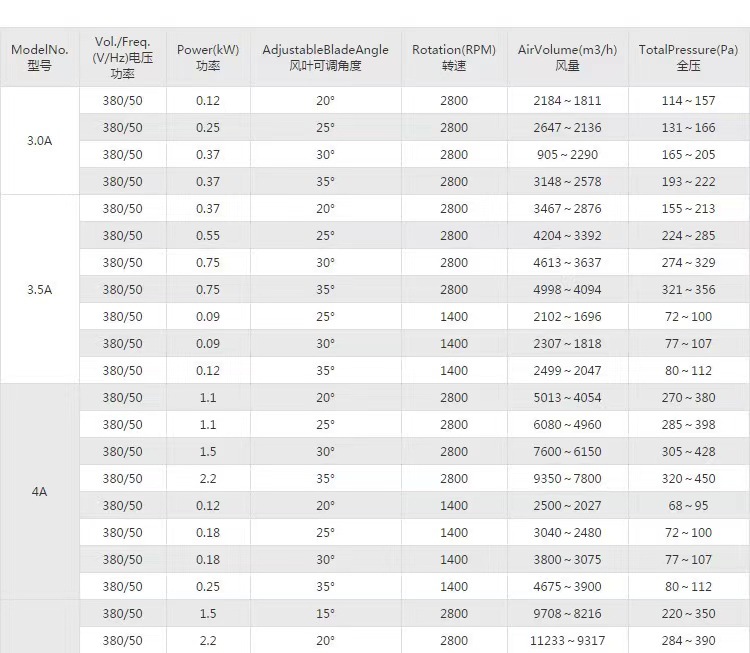This screenshot has width=750, height=653.
Task: Click the power value 2.2 in 4A rows
Action: pos(208,478)
